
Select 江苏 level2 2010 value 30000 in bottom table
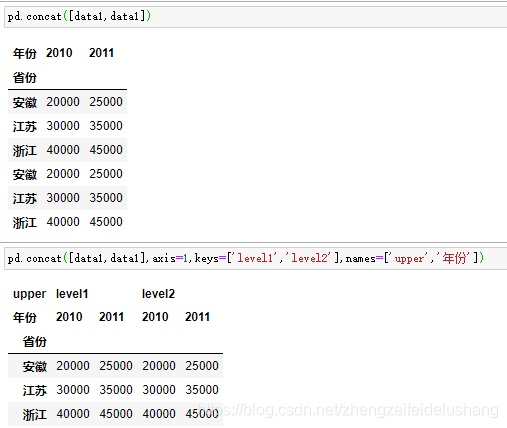159,390
